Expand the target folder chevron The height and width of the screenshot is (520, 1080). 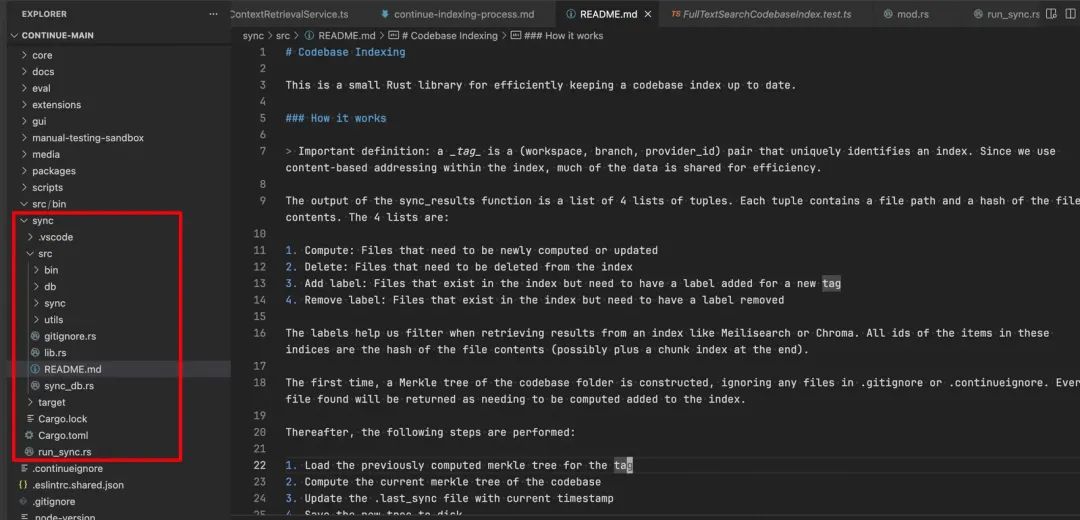[x=30, y=402]
